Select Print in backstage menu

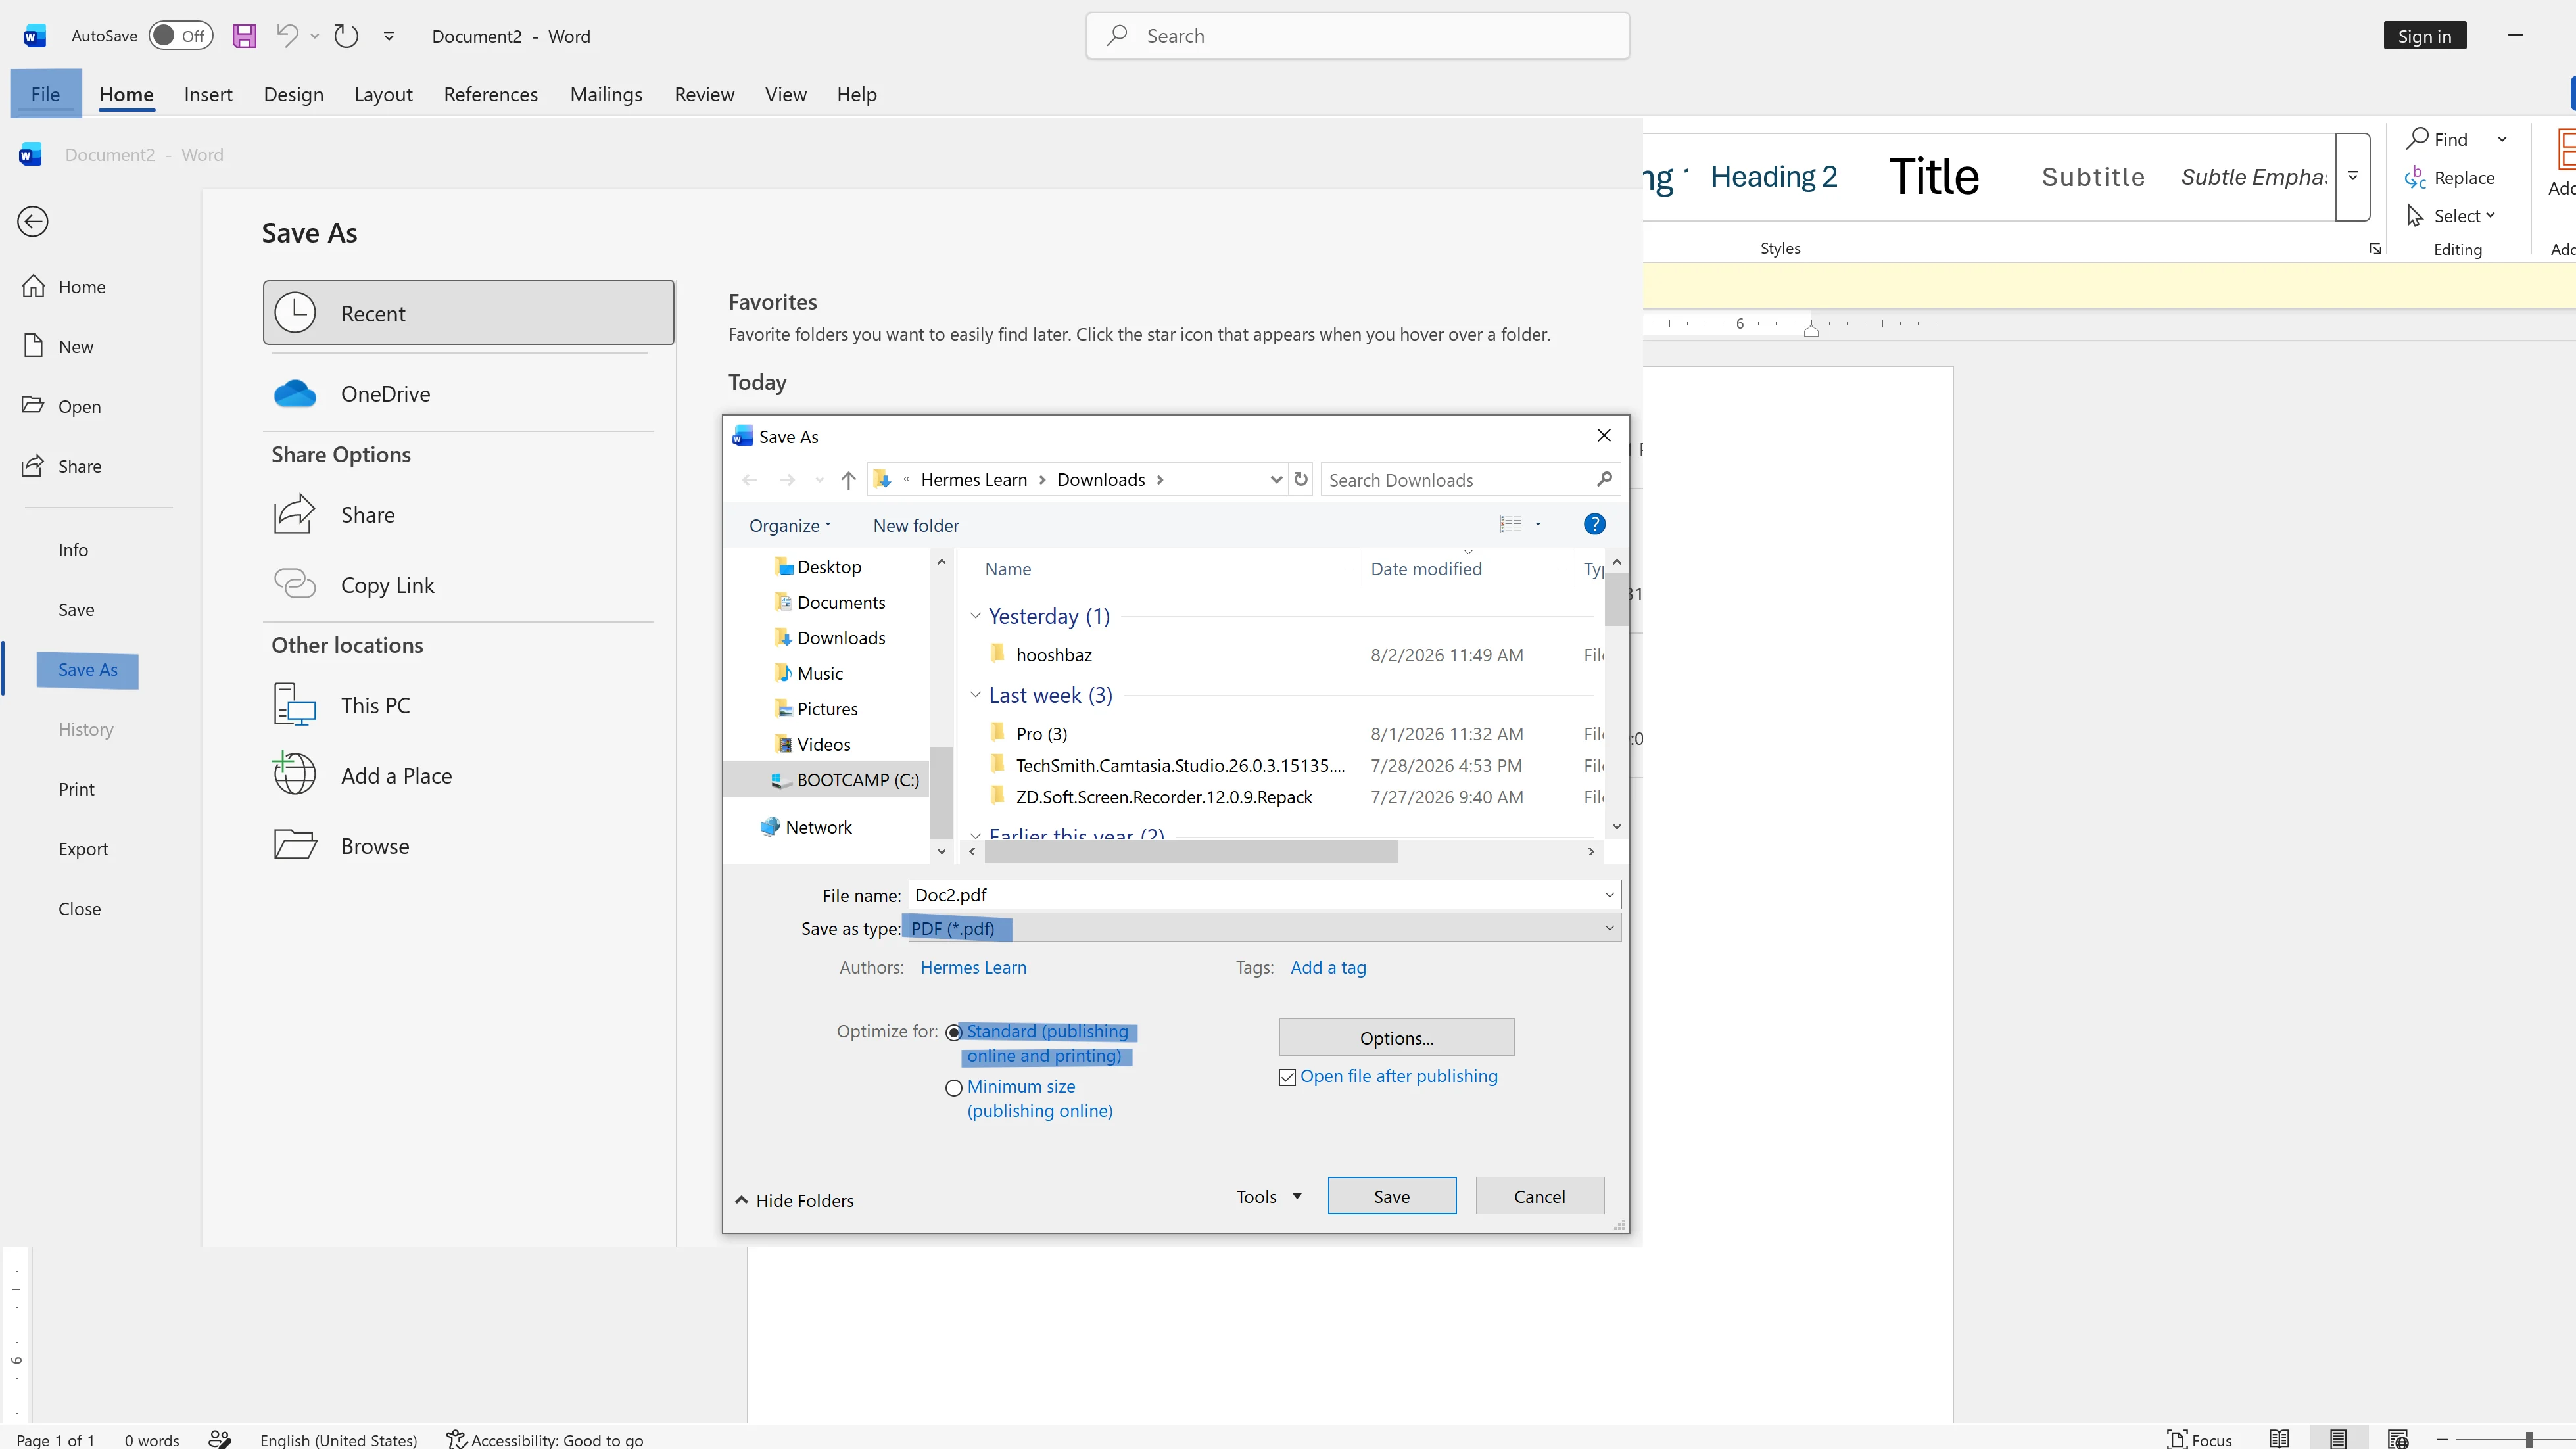(x=76, y=789)
